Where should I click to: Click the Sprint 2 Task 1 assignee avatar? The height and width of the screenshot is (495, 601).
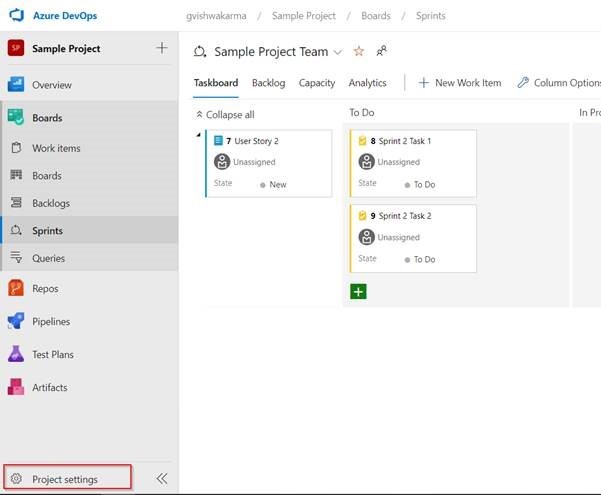click(x=366, y=161)
